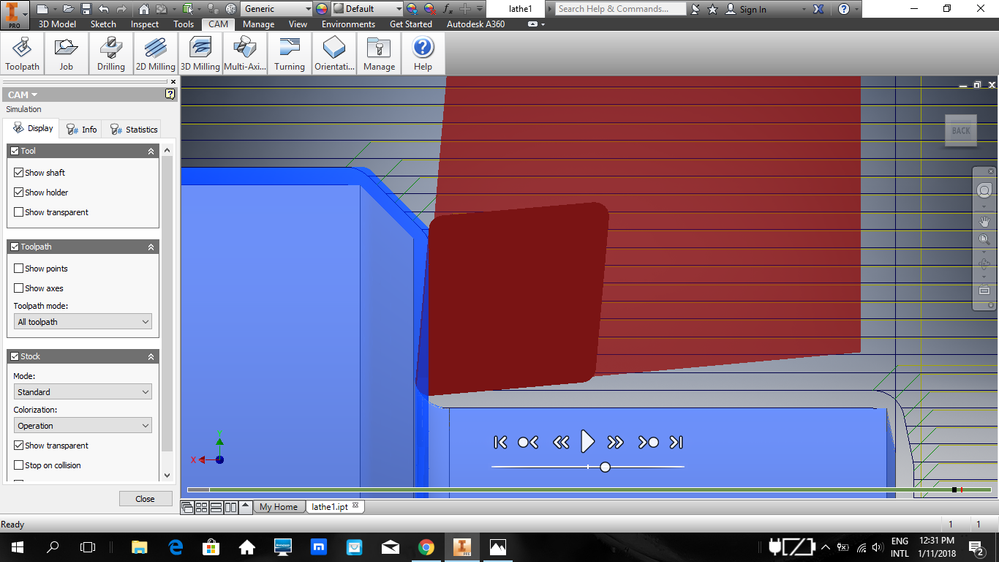
Task: Click the Home view icon in toolbar
Action: pos(144,9)
